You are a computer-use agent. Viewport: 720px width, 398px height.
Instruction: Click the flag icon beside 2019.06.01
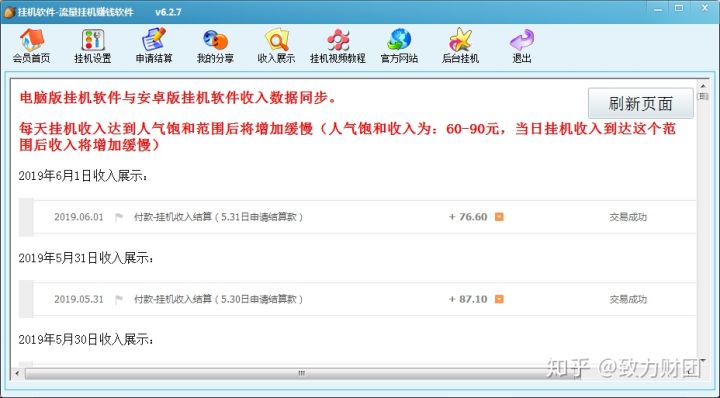(119, 217)
